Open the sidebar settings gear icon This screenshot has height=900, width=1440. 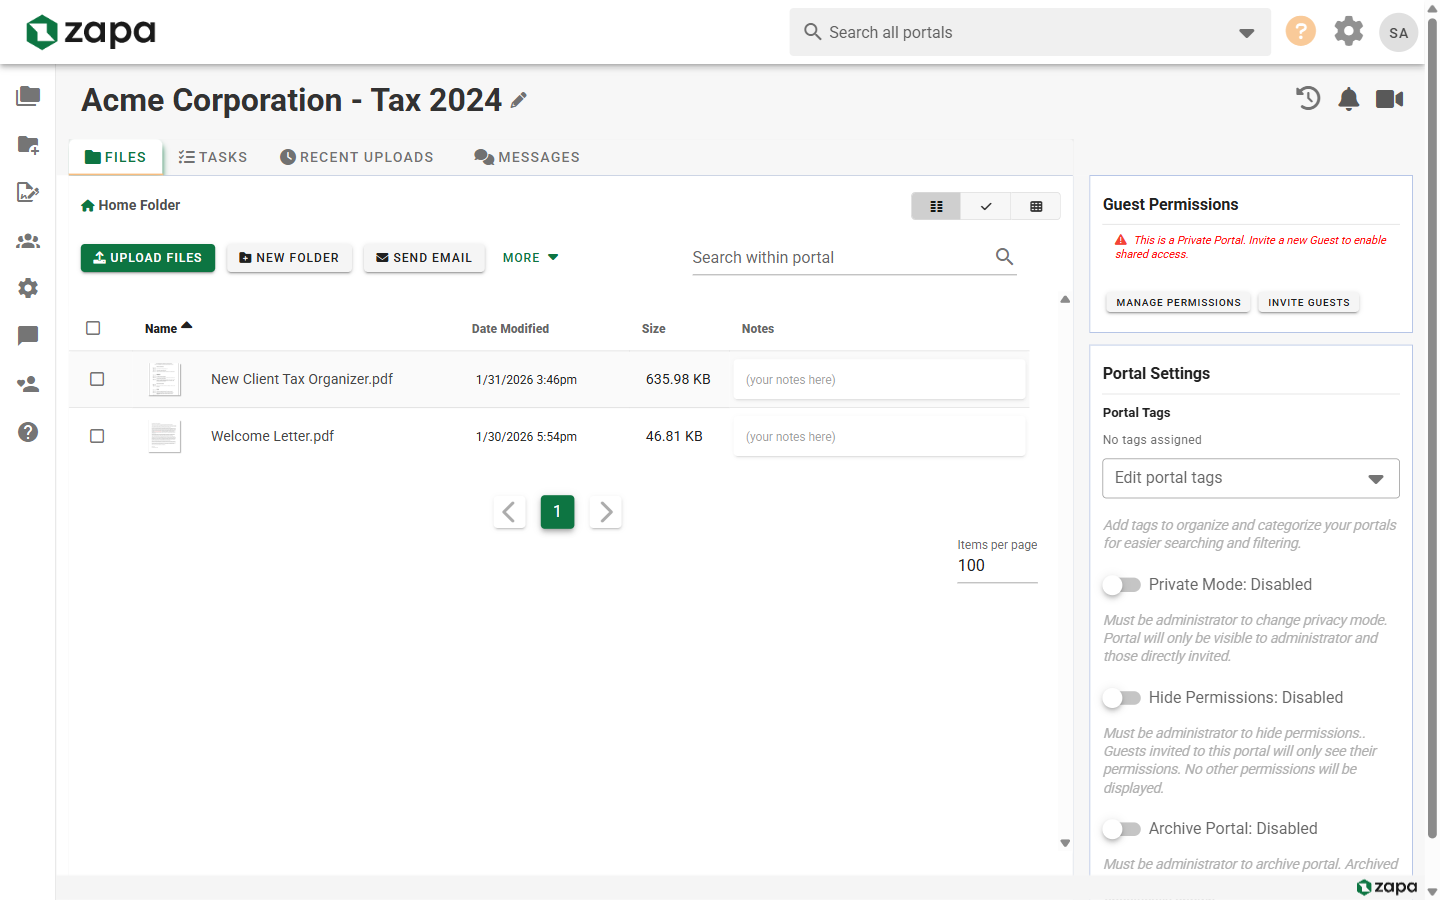(28, 288)
